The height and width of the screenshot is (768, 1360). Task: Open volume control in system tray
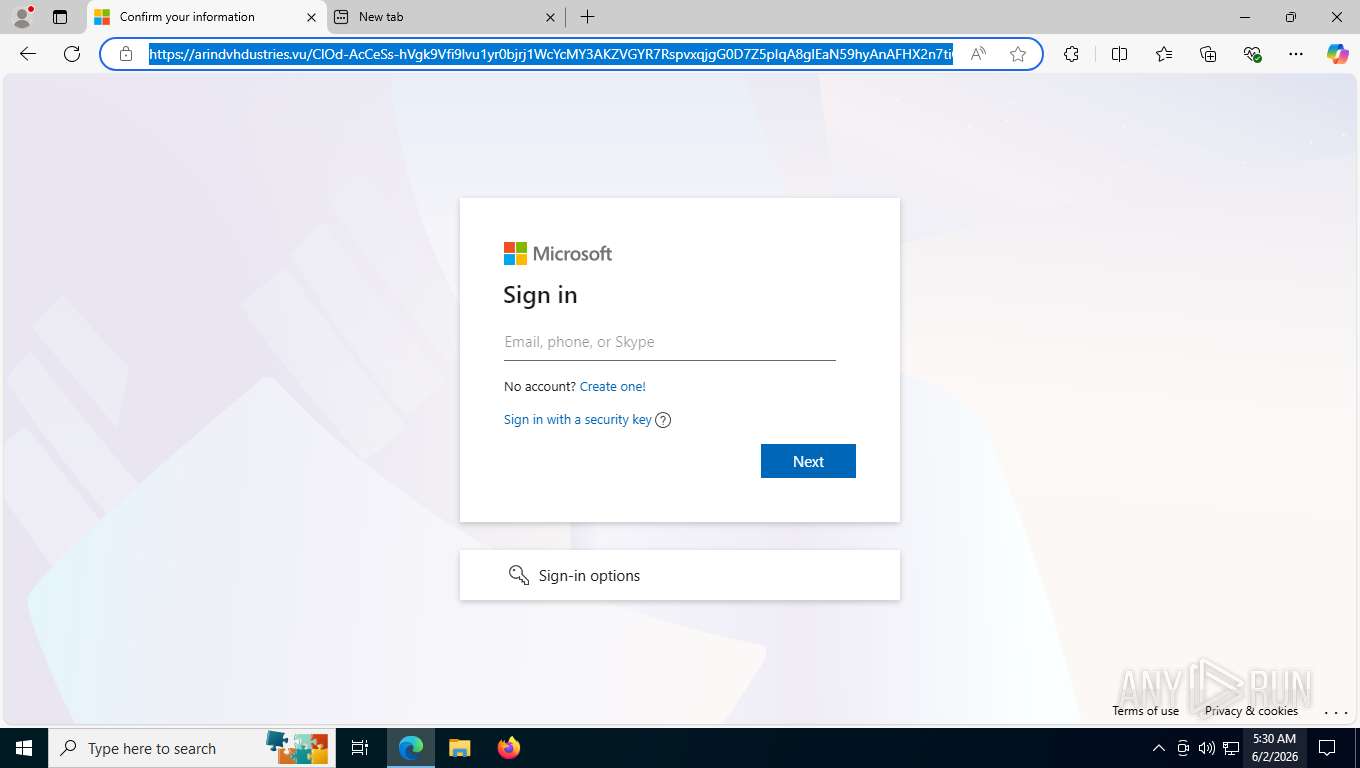pos(1207,748)
